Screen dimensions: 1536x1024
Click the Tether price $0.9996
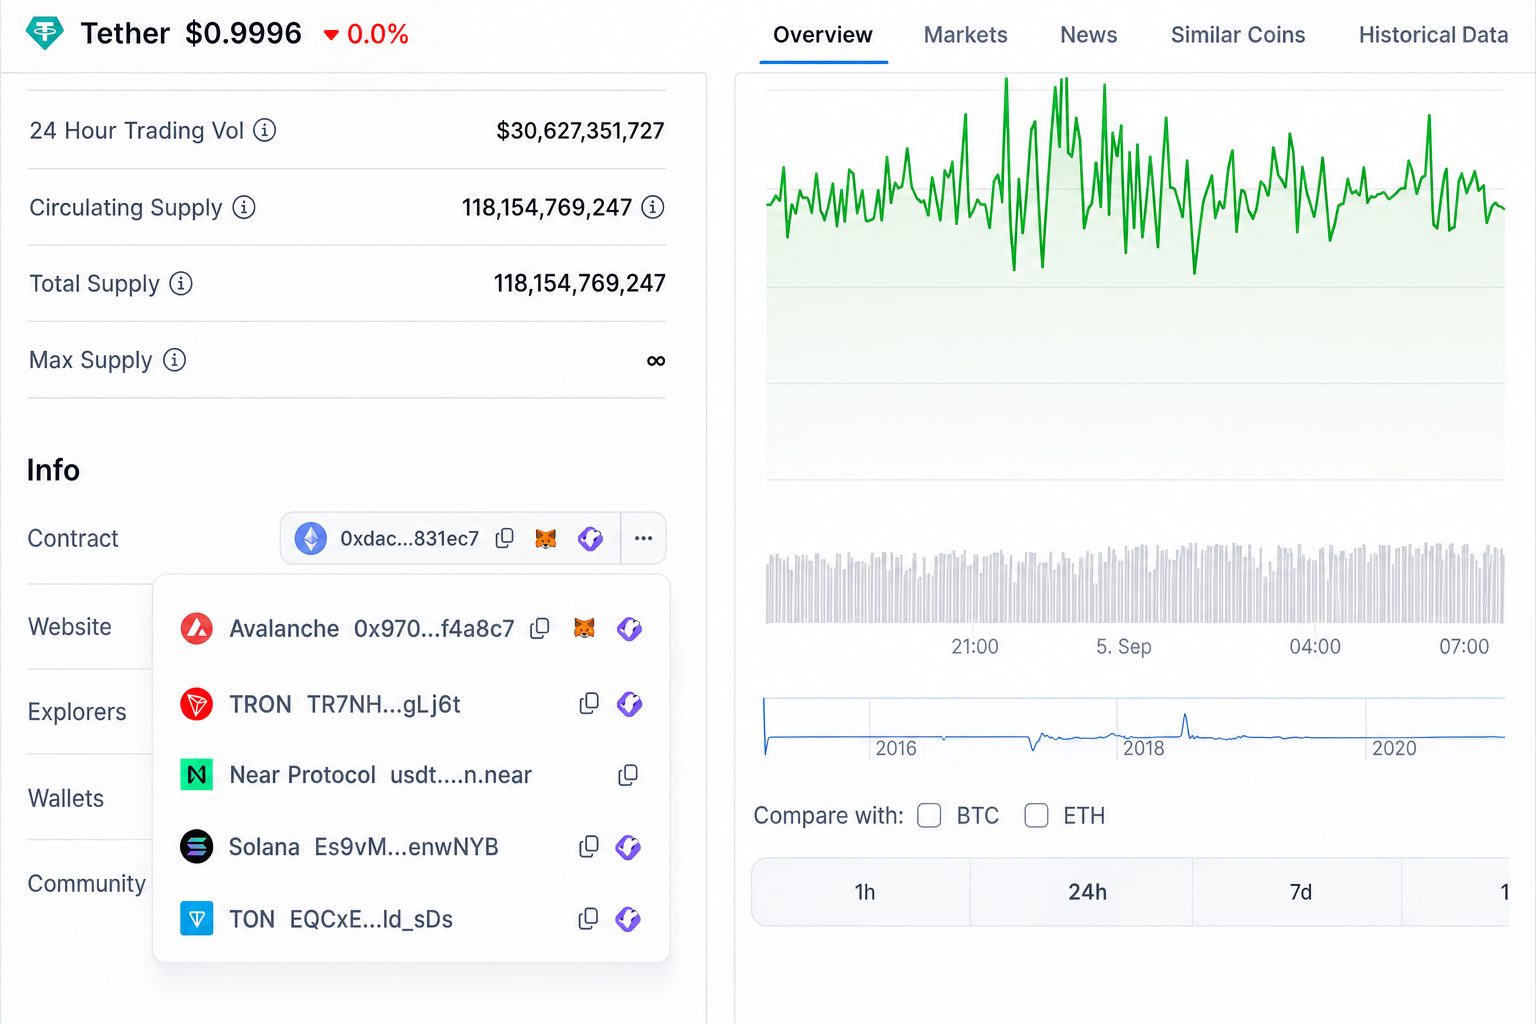[x=243, y=33]
